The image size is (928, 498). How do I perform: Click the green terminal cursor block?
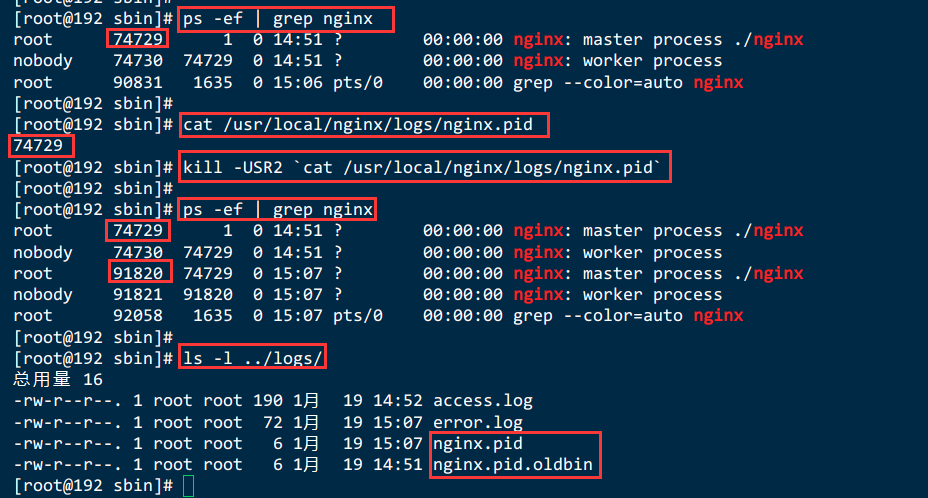[189, 486]
